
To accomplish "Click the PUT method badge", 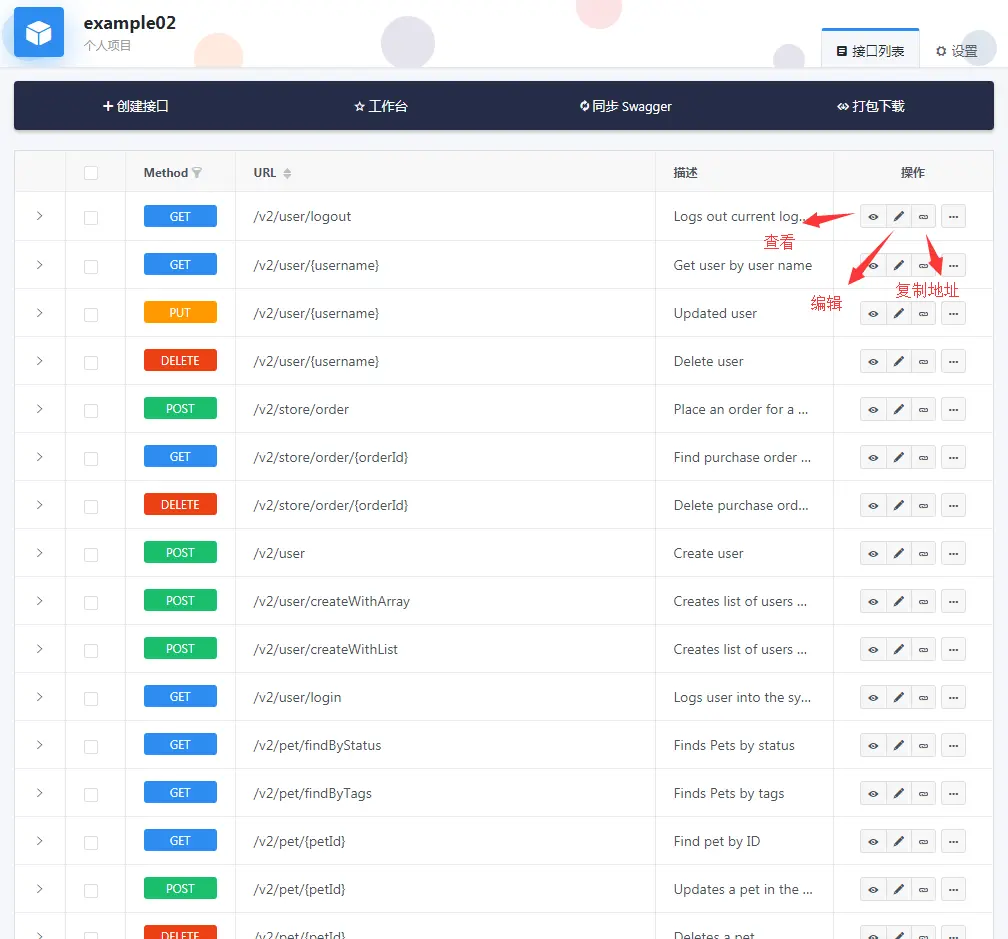I will pos(180,312).
